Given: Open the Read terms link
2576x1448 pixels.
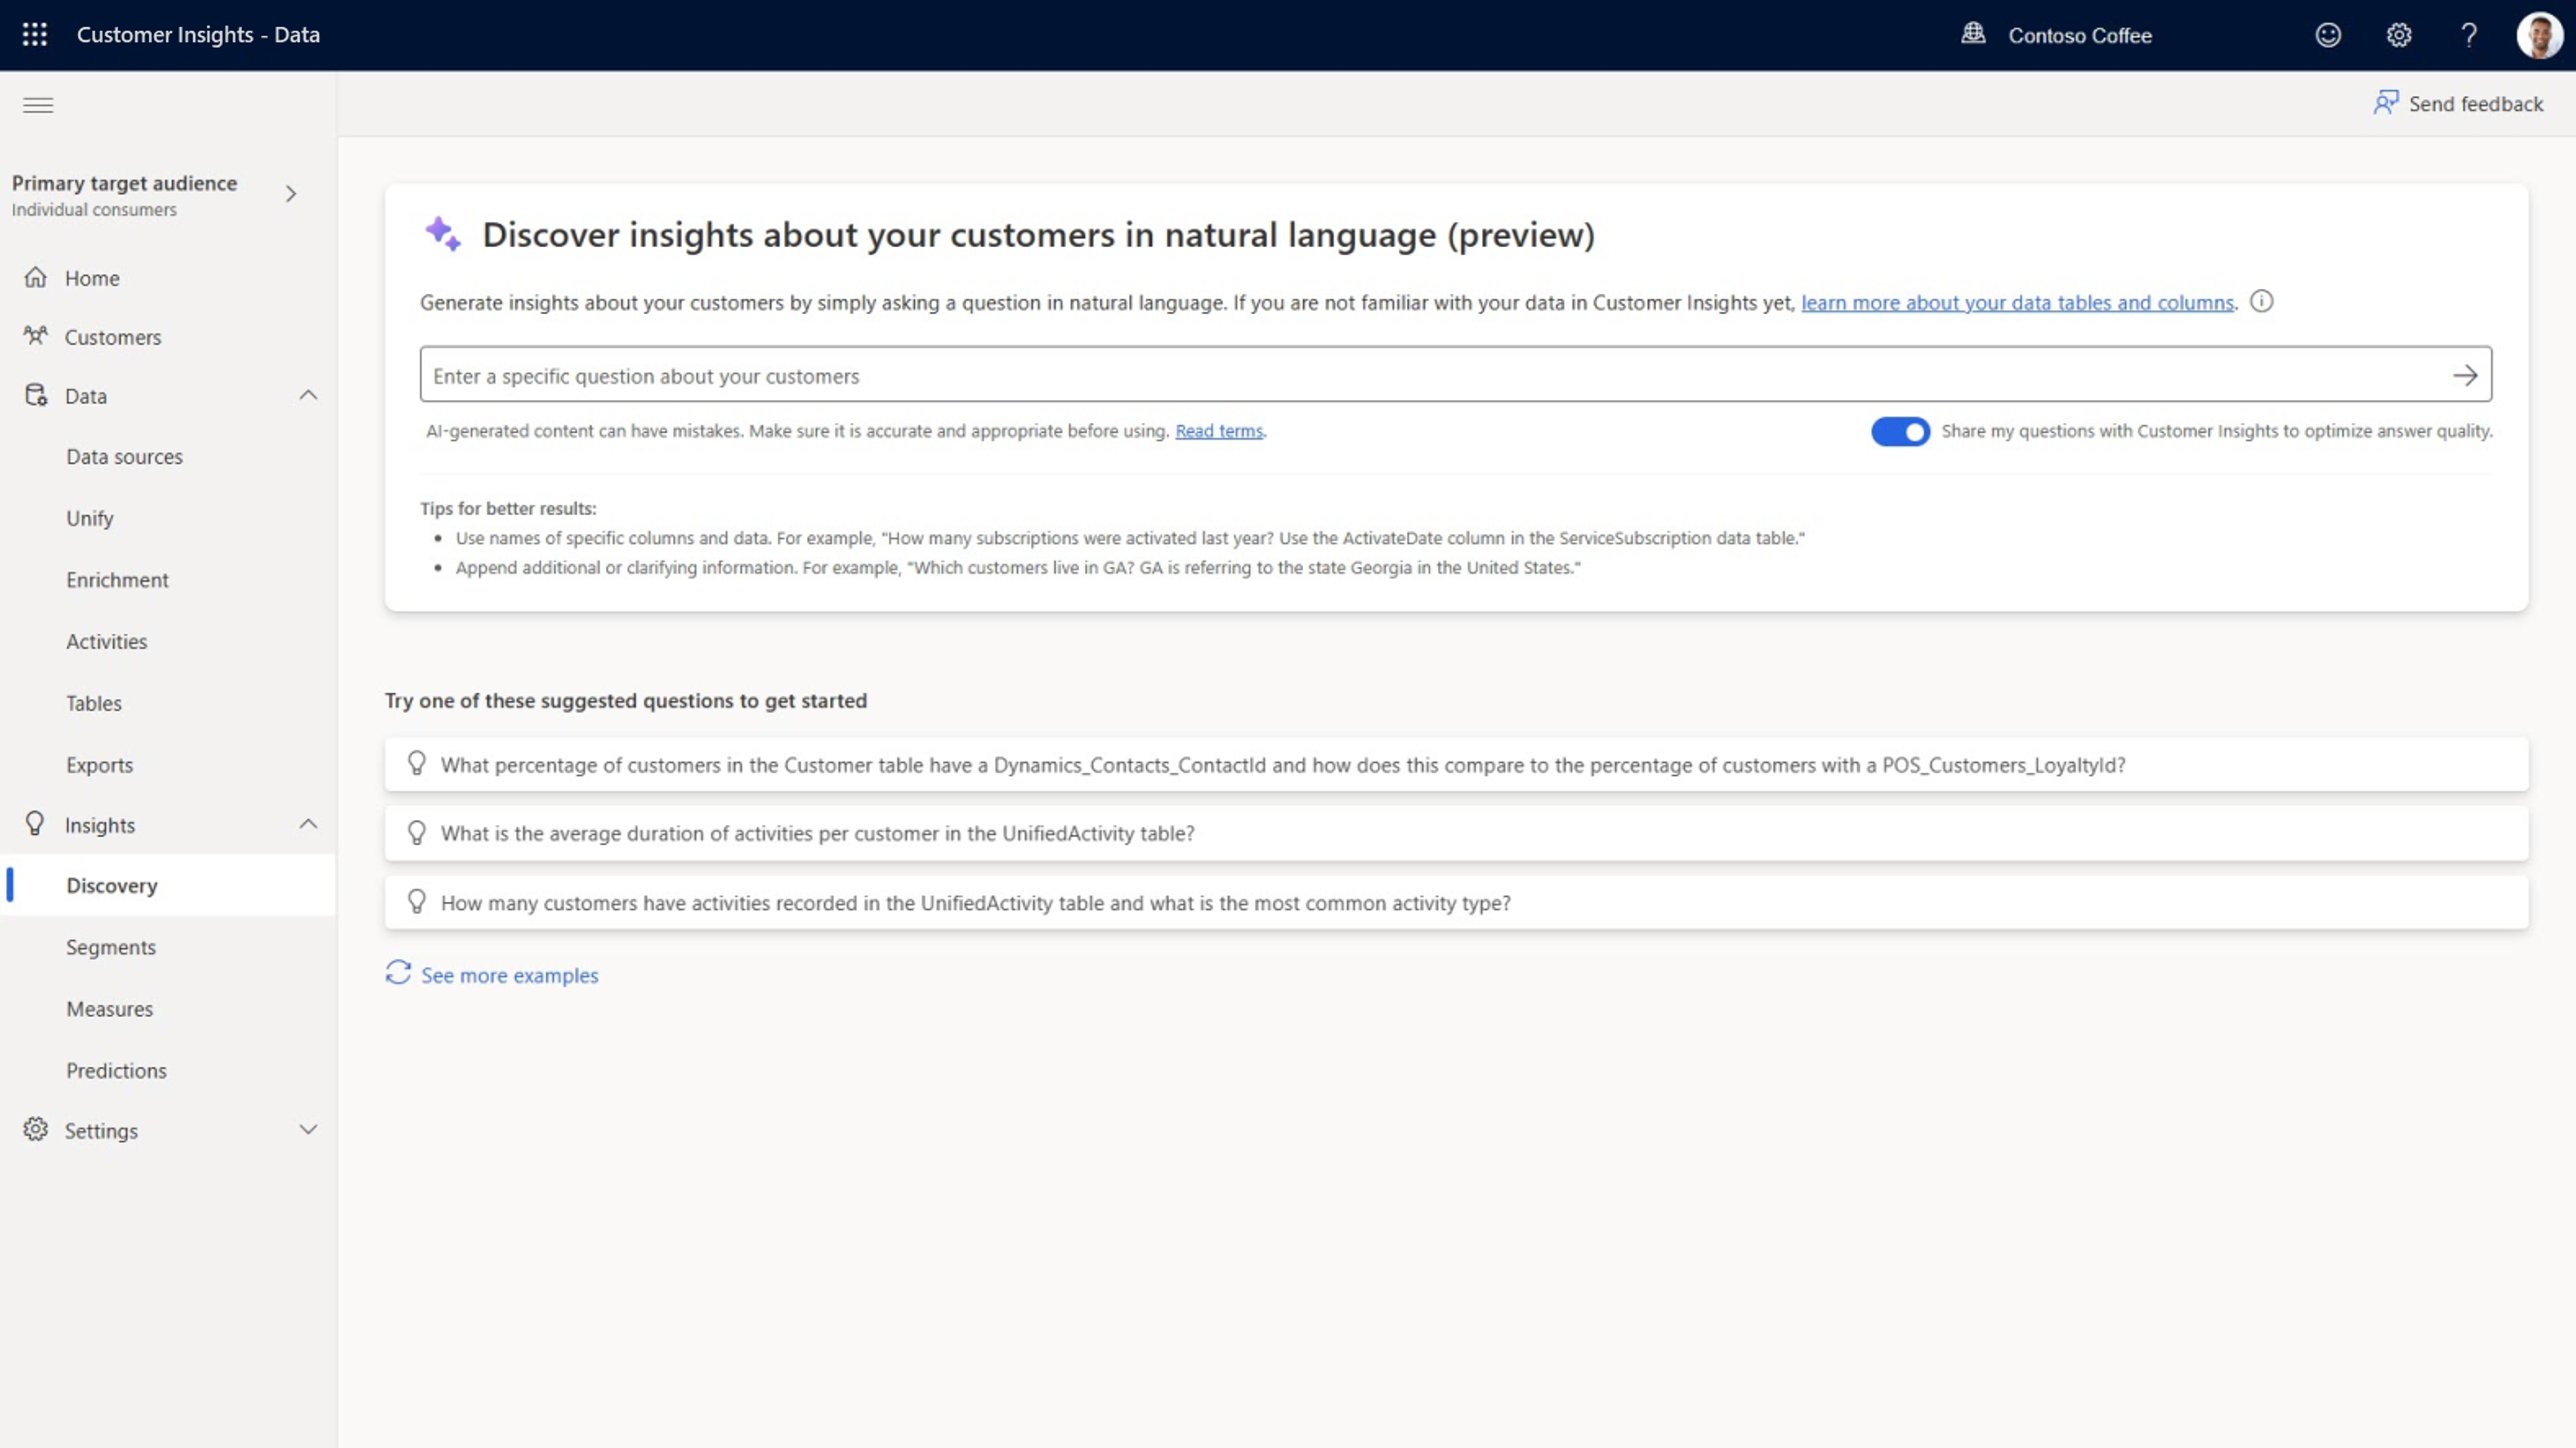Looking at the screenshot, I should pyautogui.click(x=1218, y=431).
